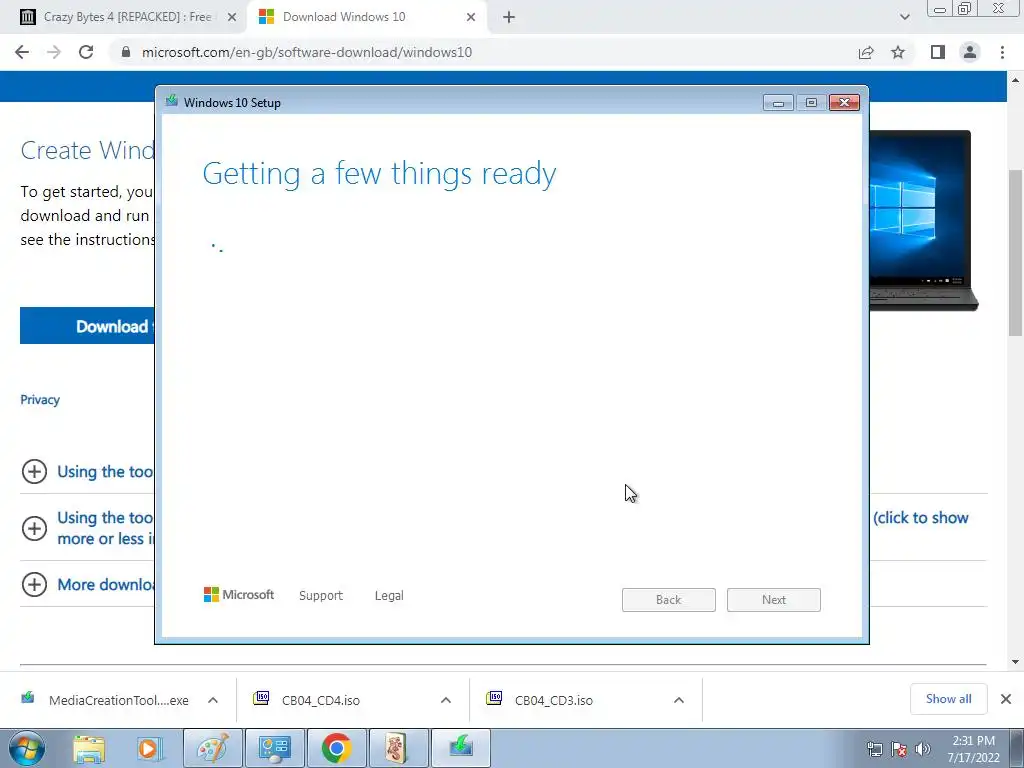Click Show desktop button beside the clock
The image size is (1024, 768).
(x=1017, y=748)
